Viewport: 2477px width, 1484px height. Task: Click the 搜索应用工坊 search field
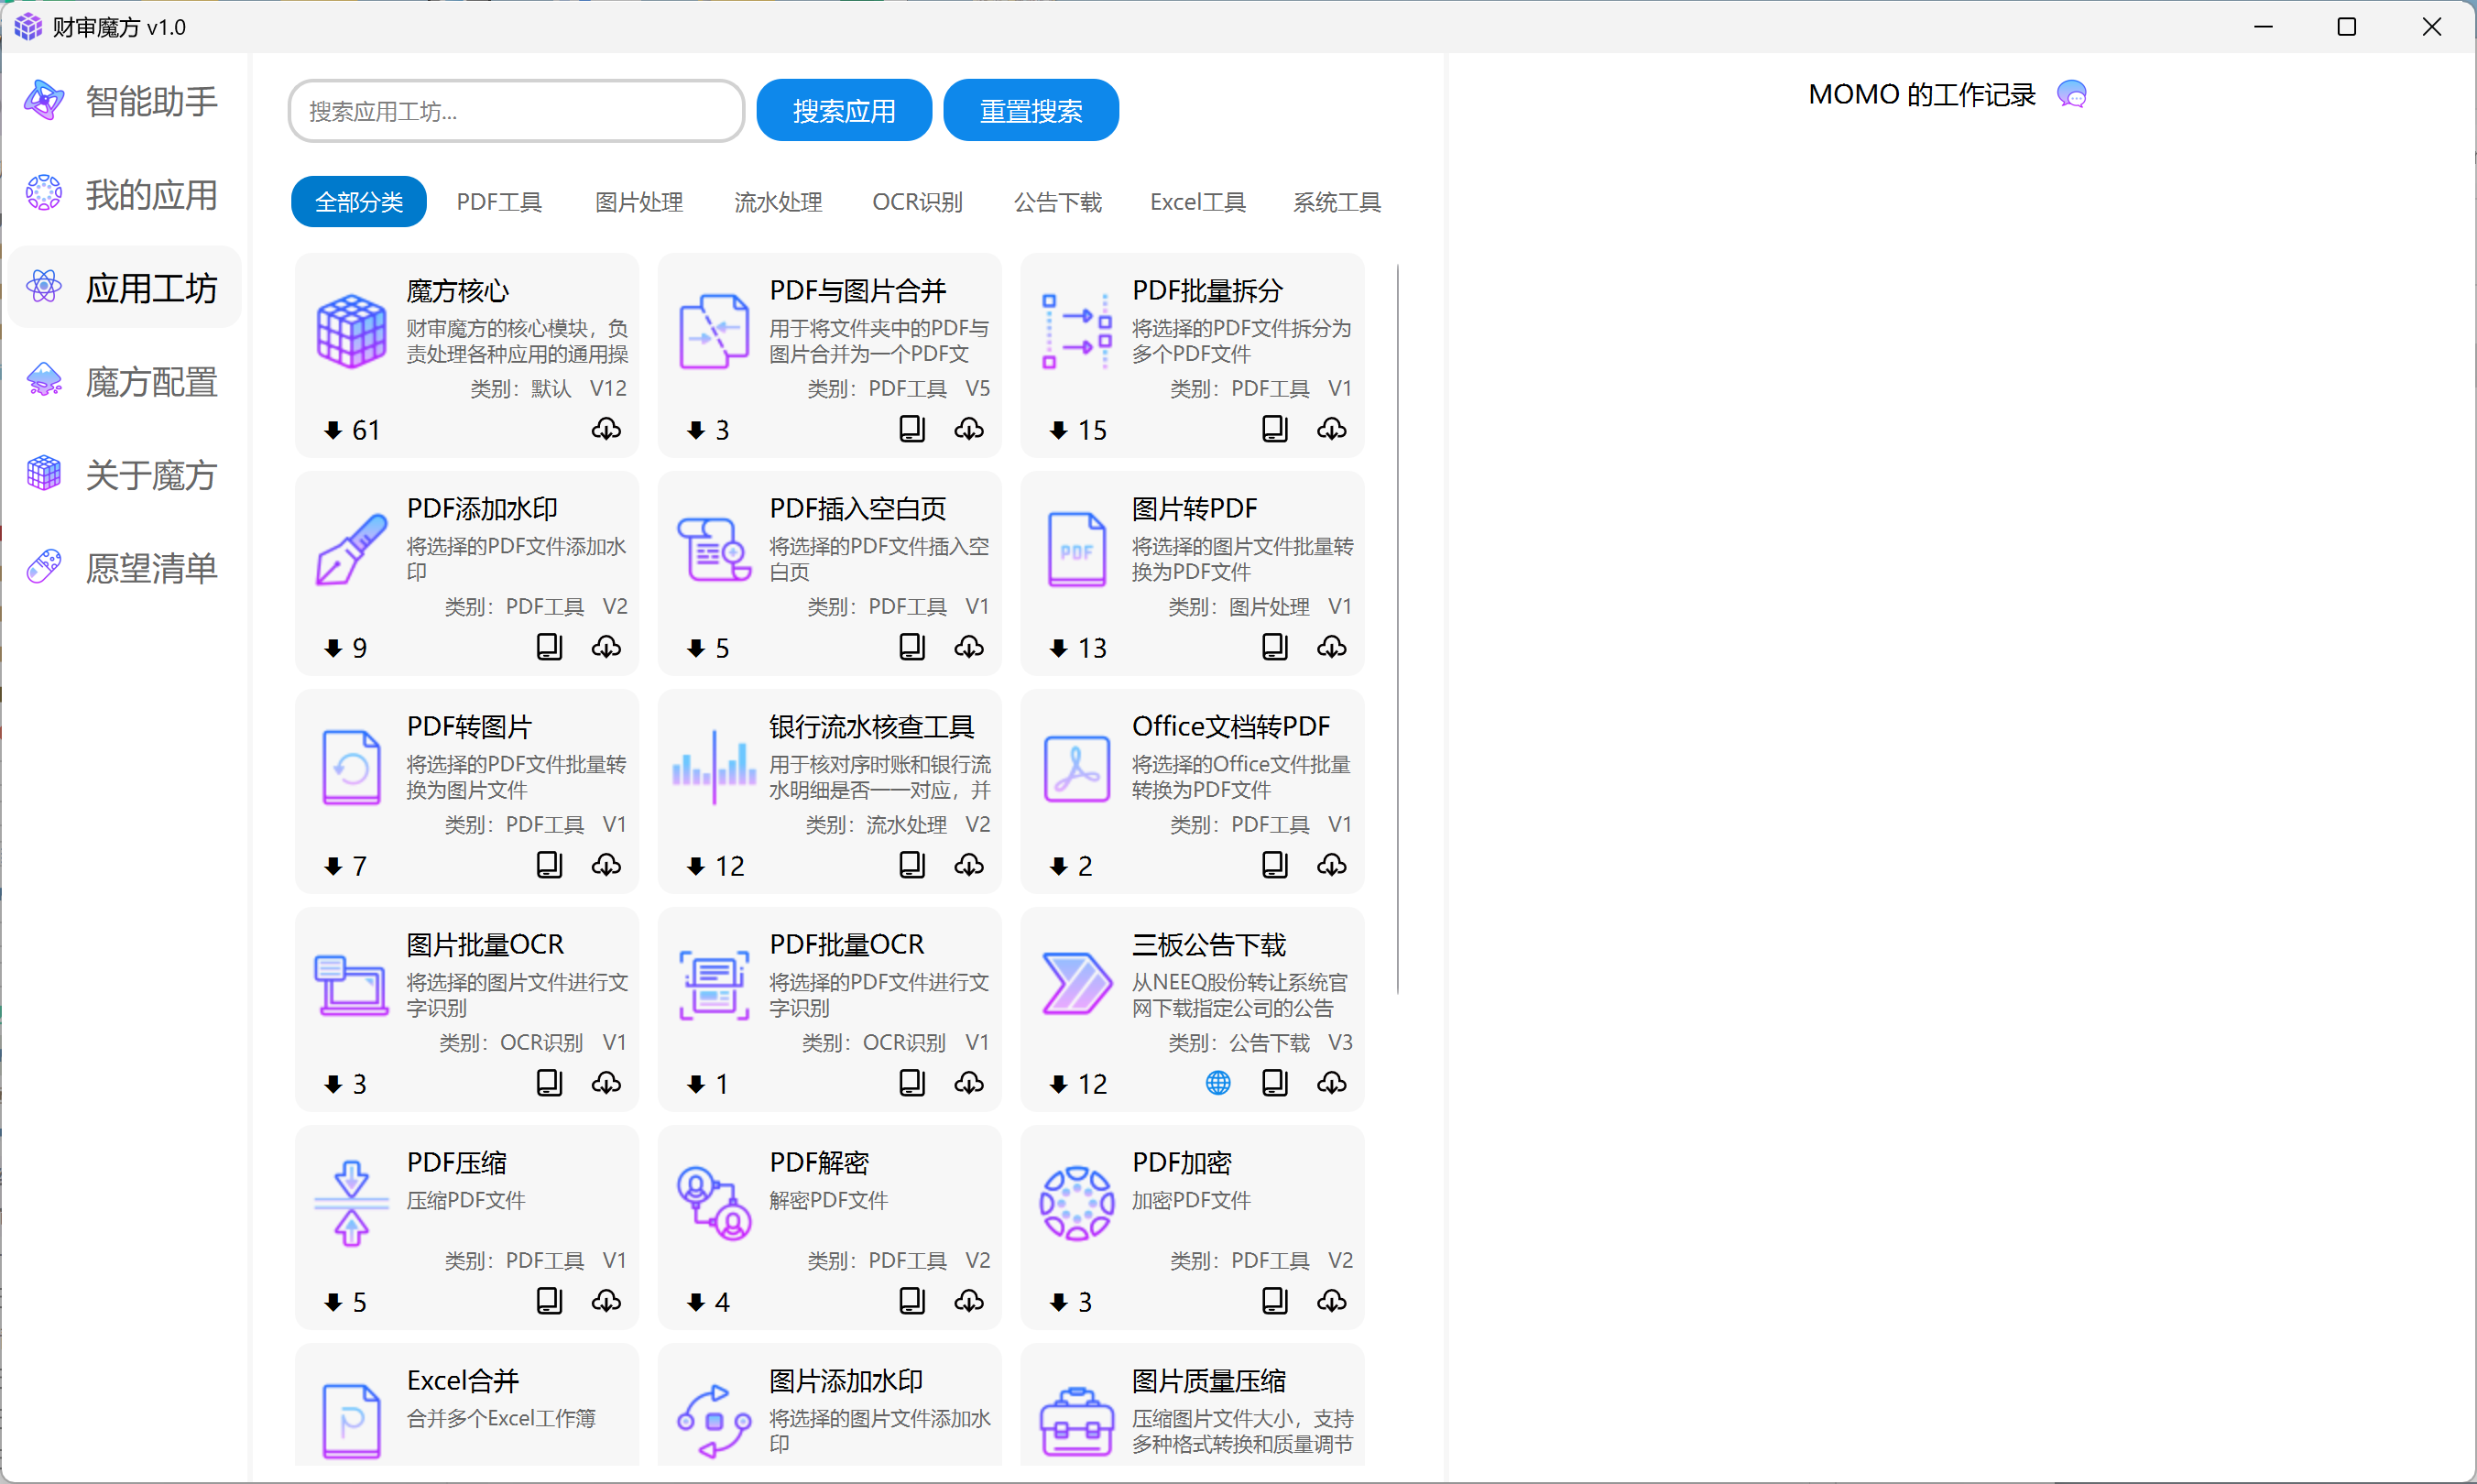coord(516,111)
